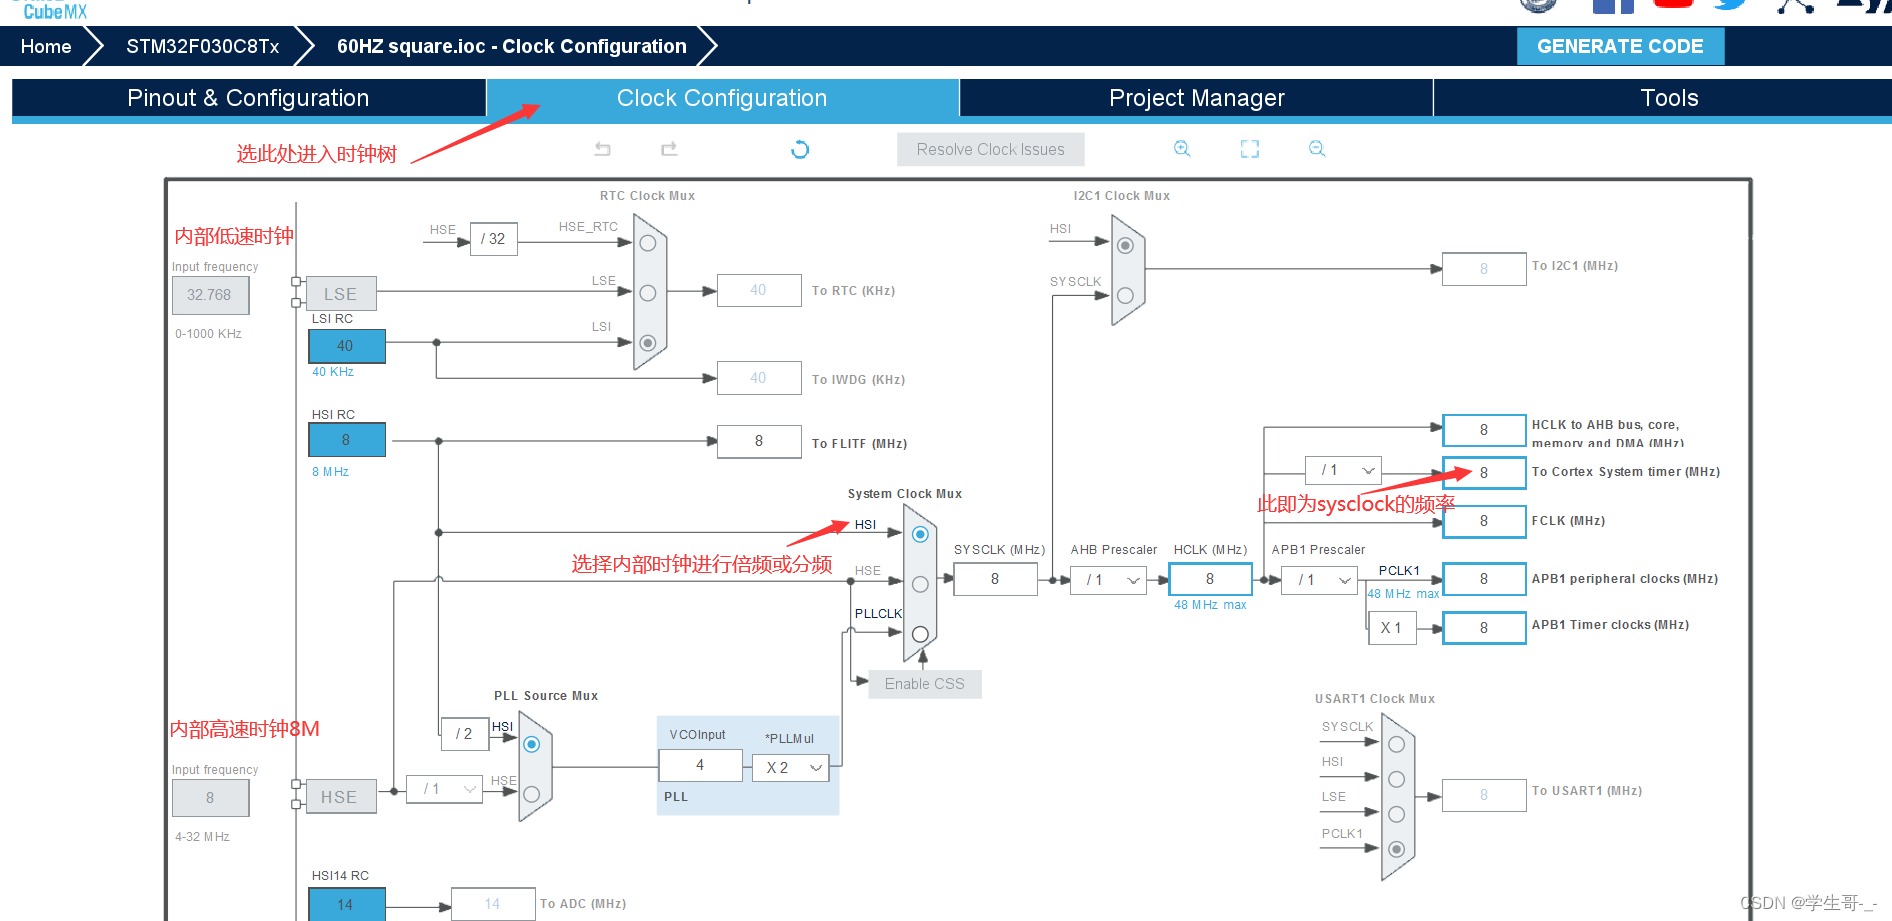Click the HCLK (MHz) value field

pos(1210,579)
